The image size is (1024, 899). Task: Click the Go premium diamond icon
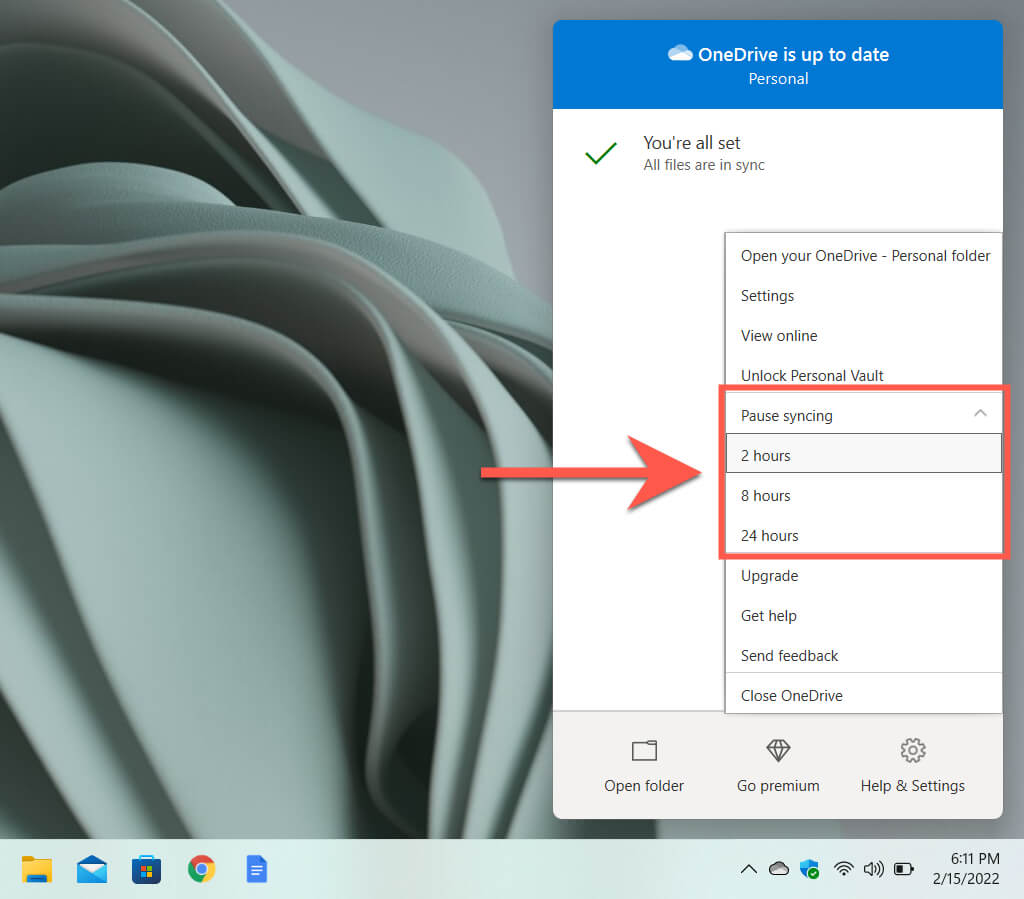(778, 751)
